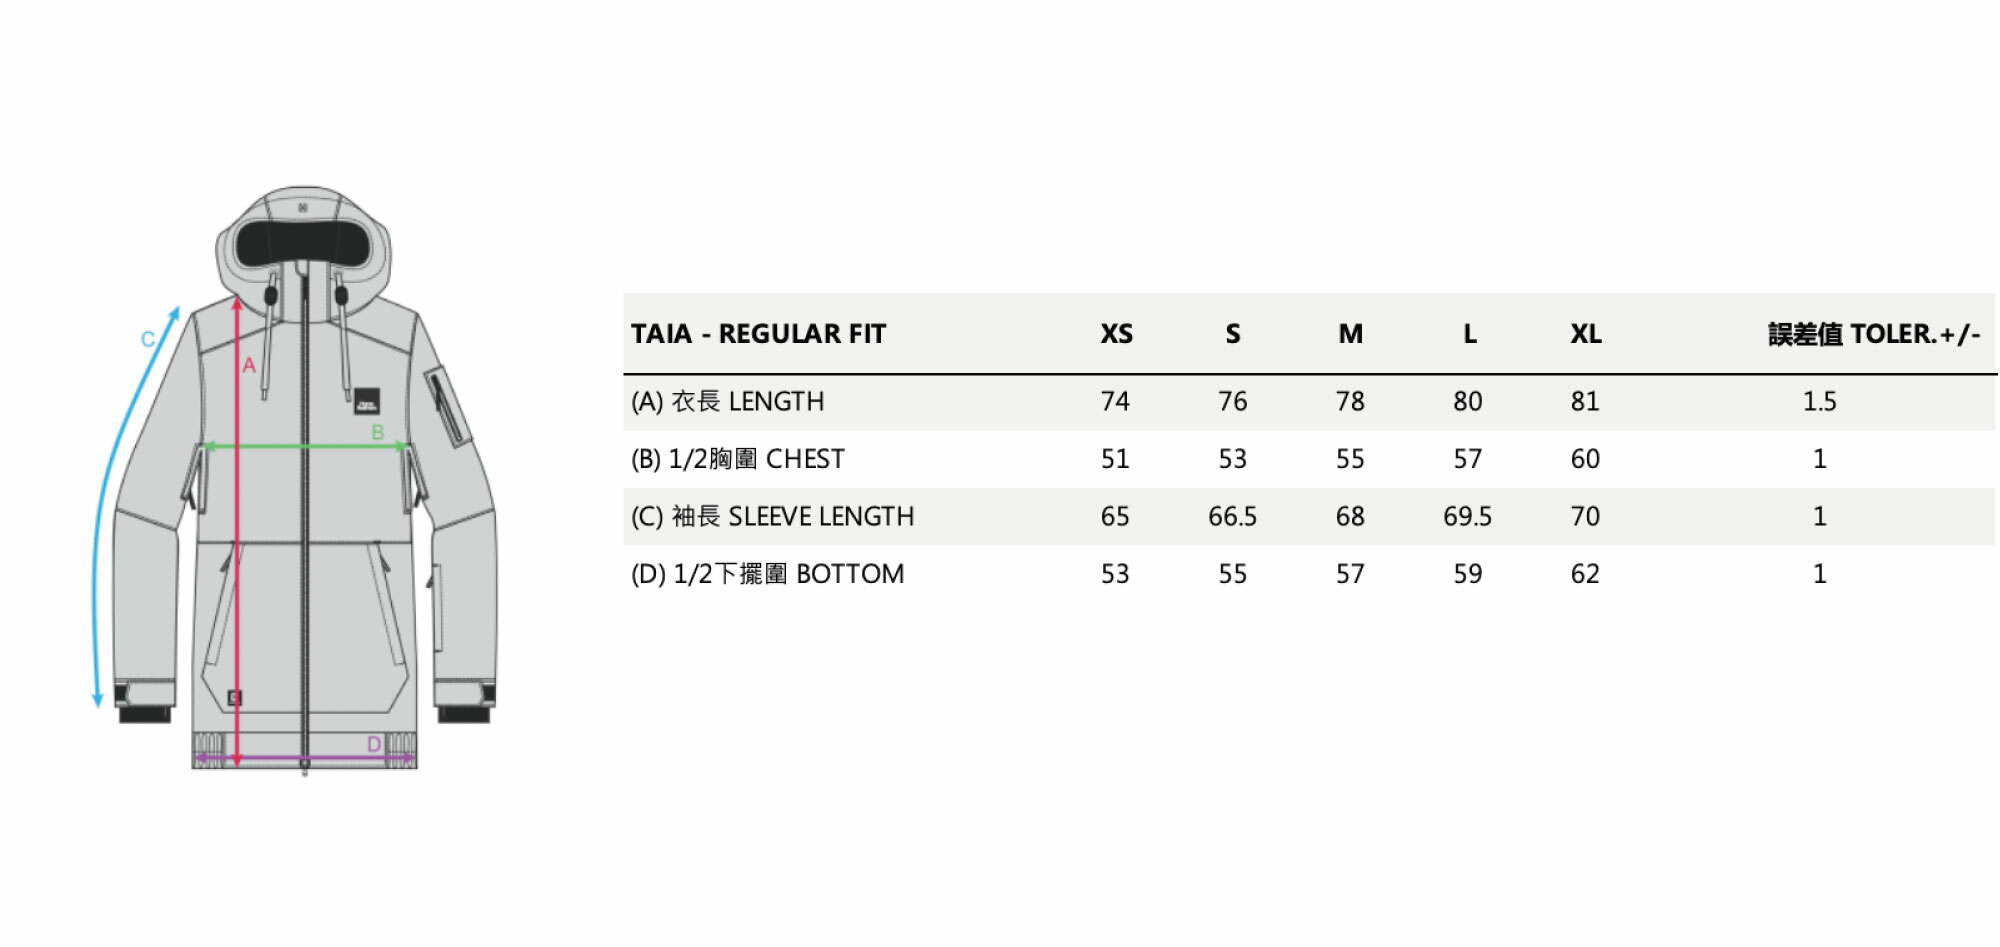
Task: Click the (C) SLEEVE LENGTH row label
Action: [772, 517]
